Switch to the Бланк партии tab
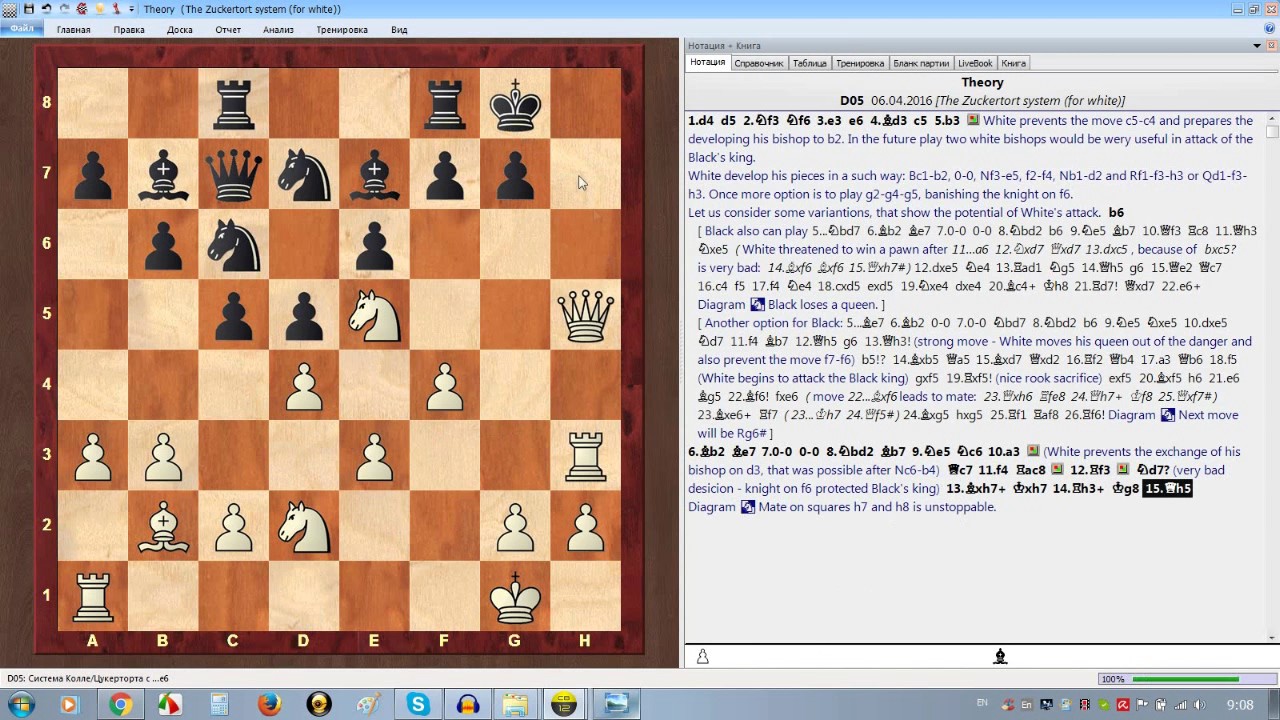Screen dimensions: 1280x720 pos(921,63)
